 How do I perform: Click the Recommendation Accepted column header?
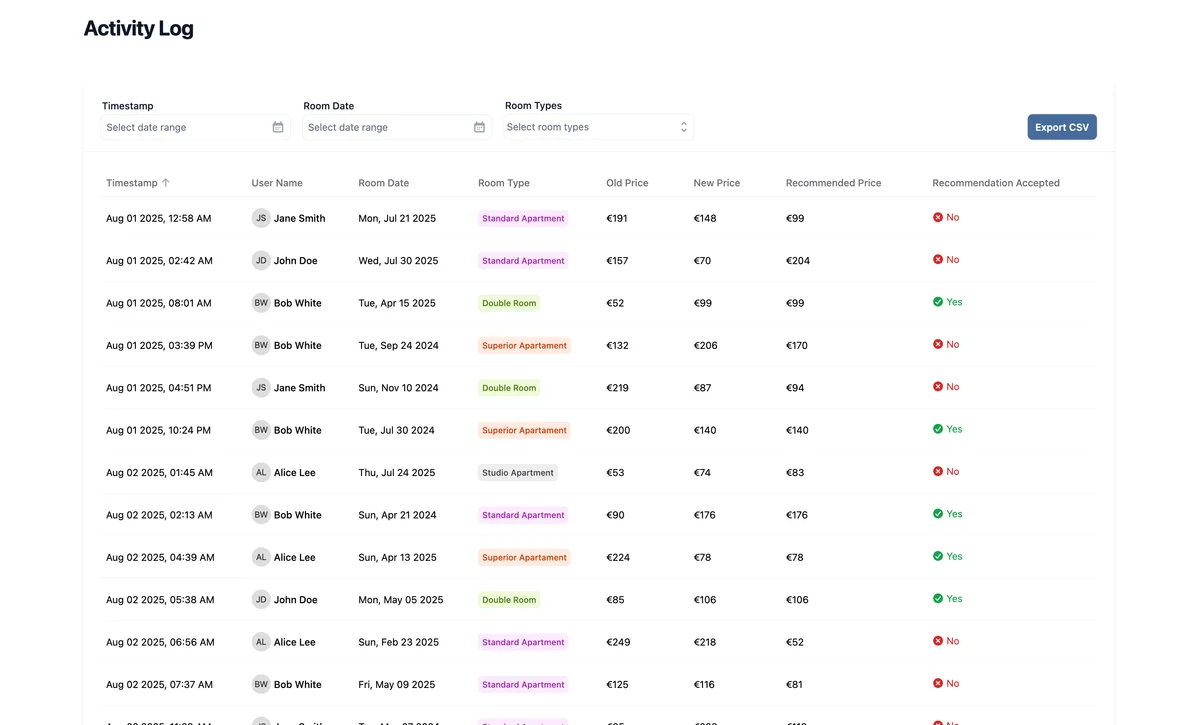coord(995,183)
